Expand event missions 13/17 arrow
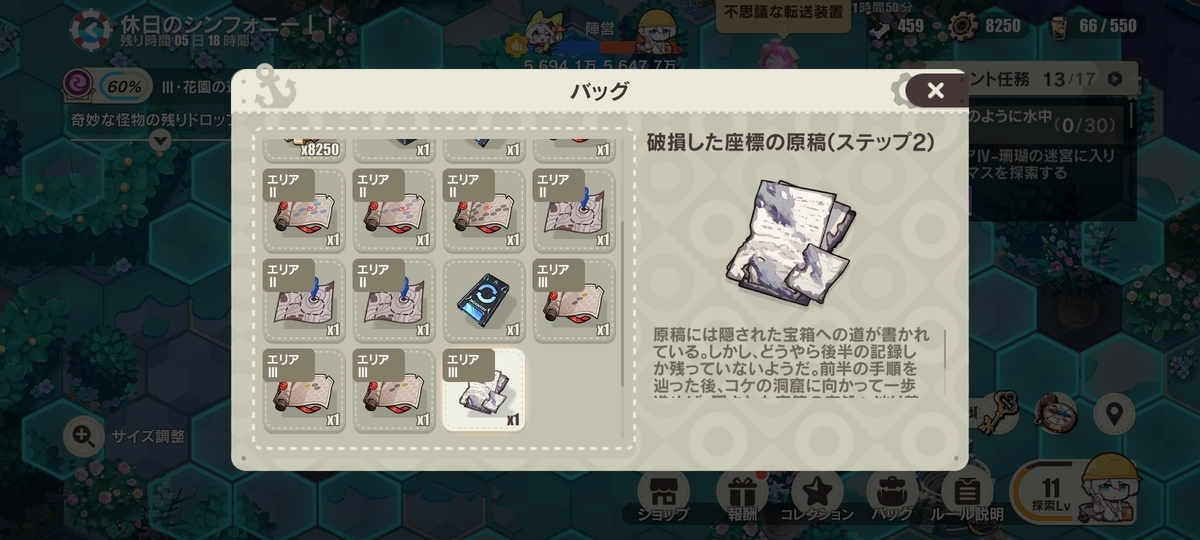This screenshot has width=1200, height=540. (1115, 78)
